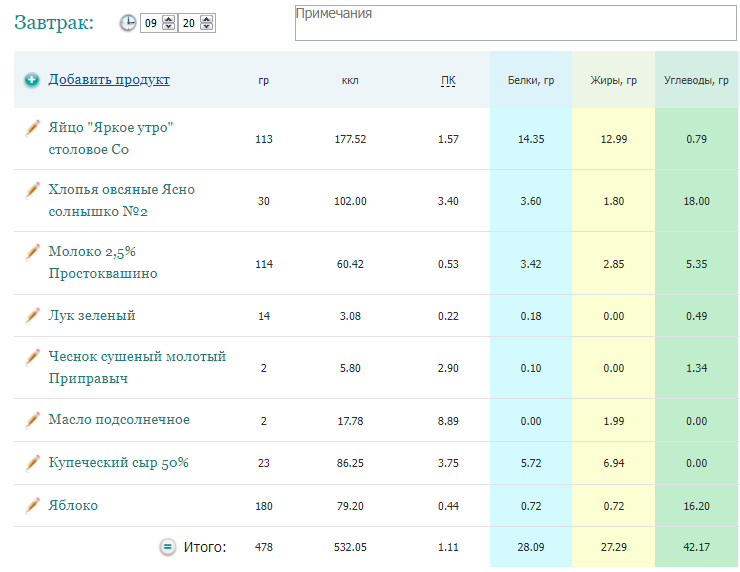740x572 pixels.
Task: Click the Итого label
Action: 205,547
